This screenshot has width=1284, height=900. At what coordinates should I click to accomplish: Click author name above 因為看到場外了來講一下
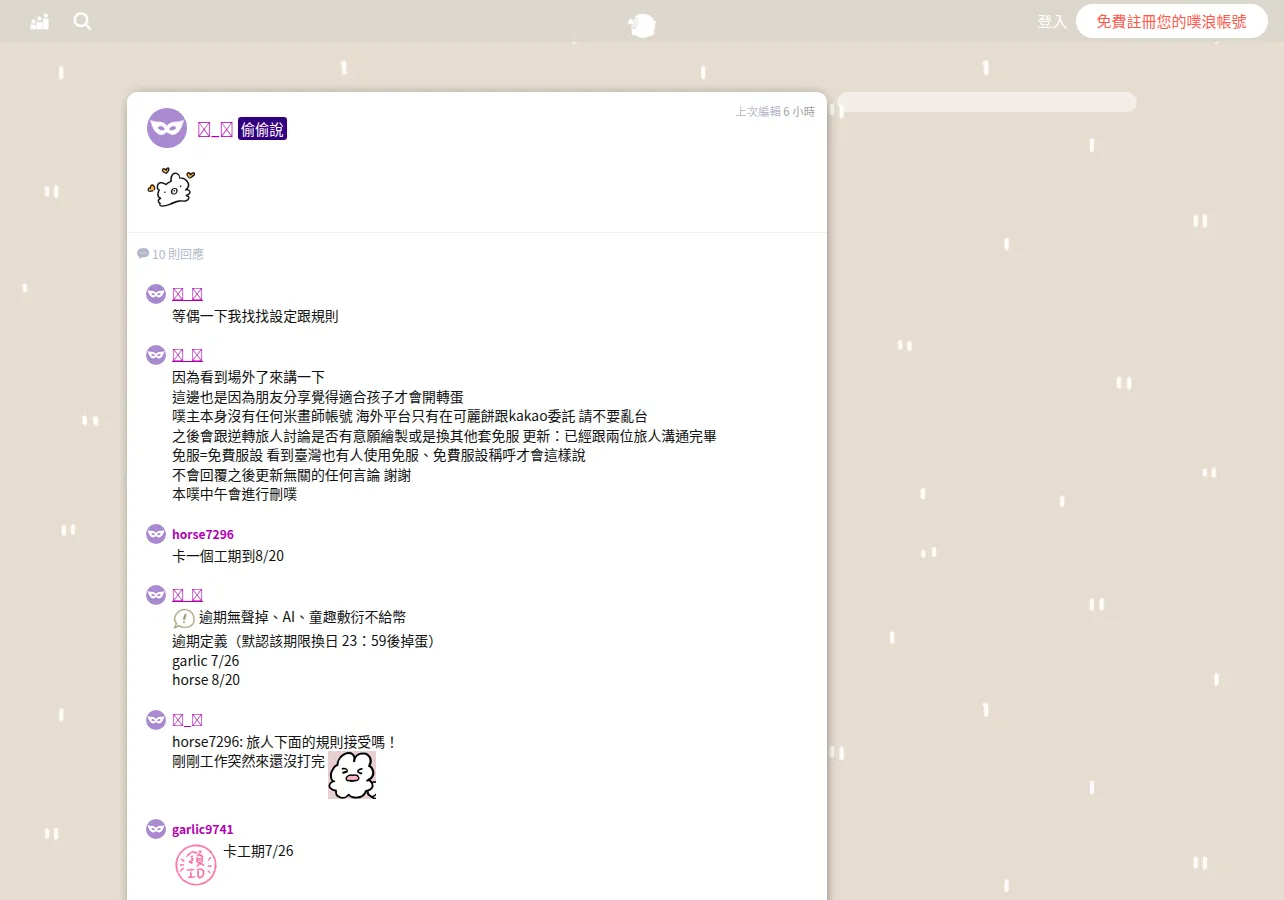(187, 355)
